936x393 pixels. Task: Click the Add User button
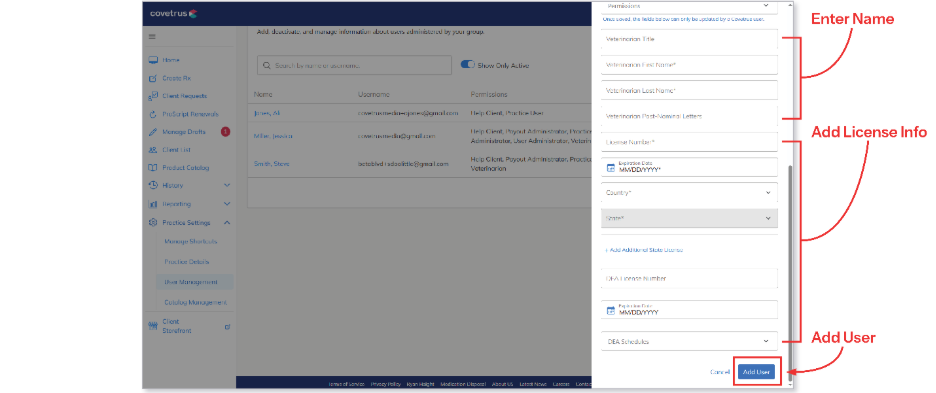coord(756,371)
